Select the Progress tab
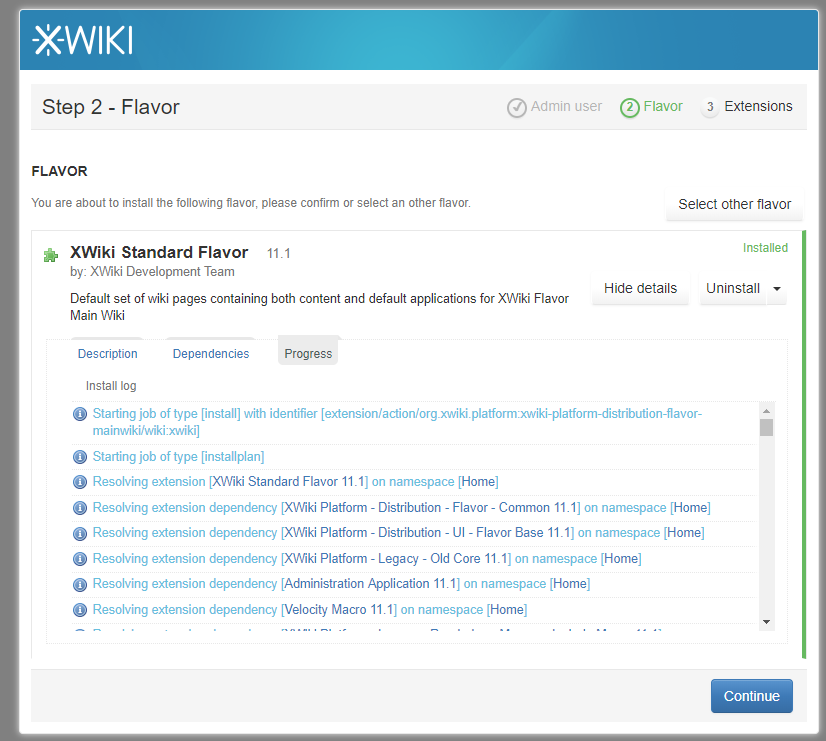This screenshot has width=826, height=741. tap(308, 353)
